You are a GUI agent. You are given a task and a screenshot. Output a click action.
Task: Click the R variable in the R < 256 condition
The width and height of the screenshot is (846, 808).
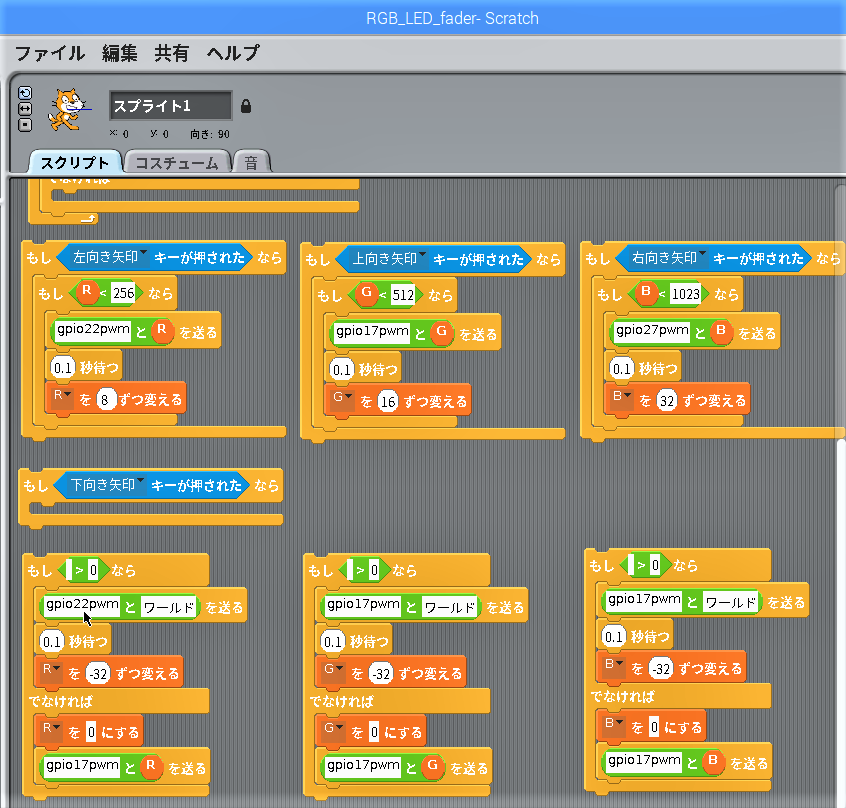[86, 292]
